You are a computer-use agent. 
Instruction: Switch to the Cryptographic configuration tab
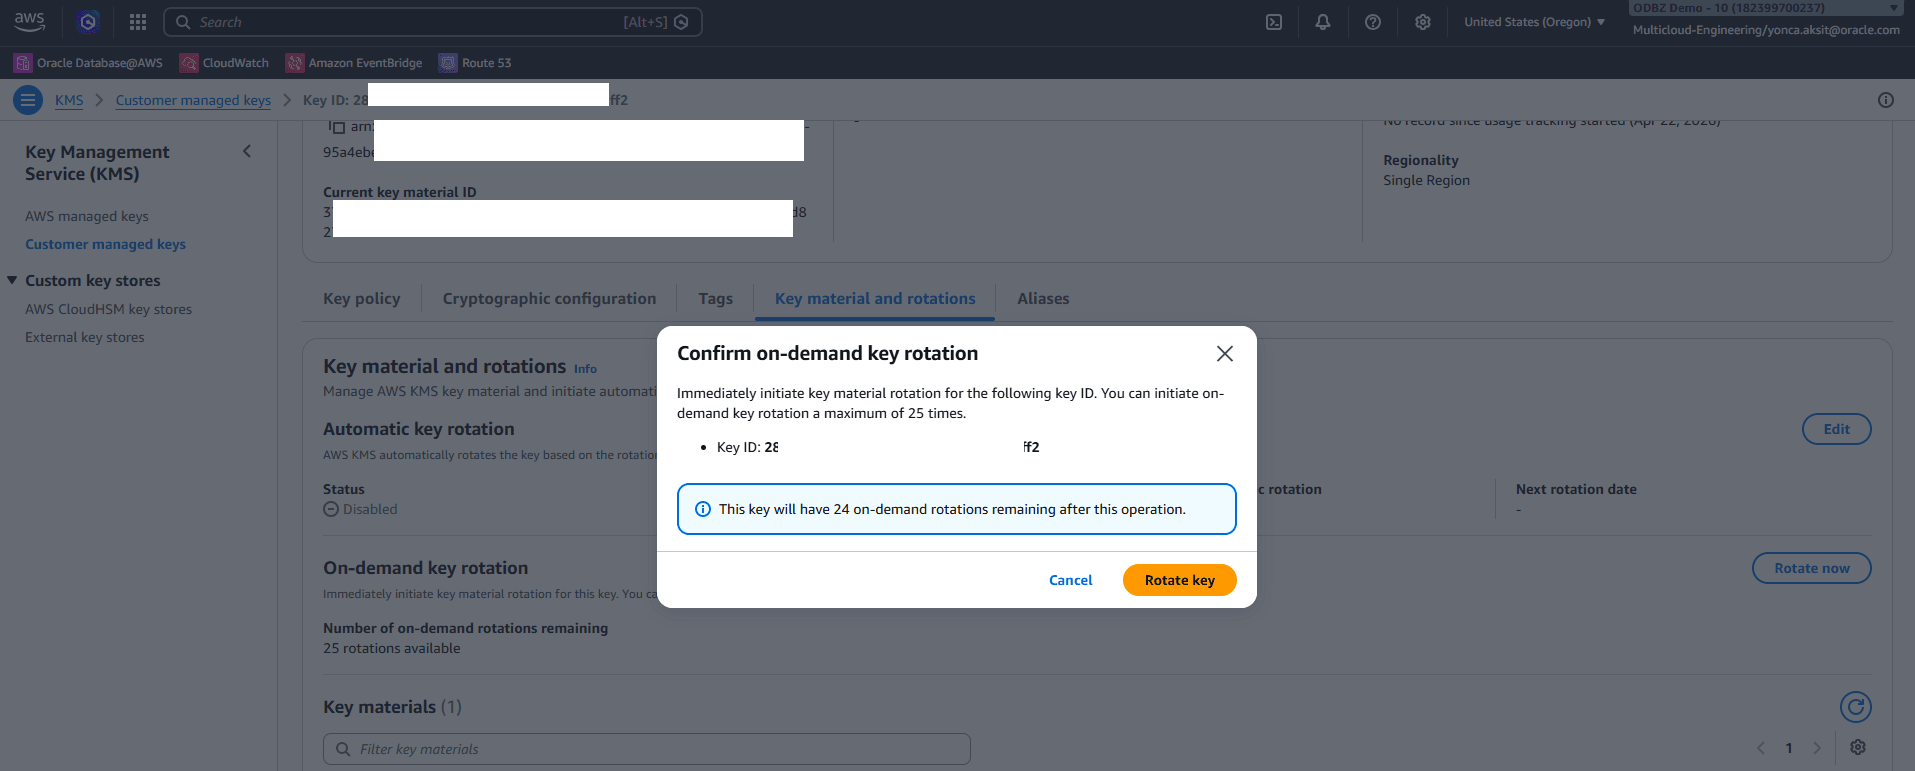coord(550,299)
